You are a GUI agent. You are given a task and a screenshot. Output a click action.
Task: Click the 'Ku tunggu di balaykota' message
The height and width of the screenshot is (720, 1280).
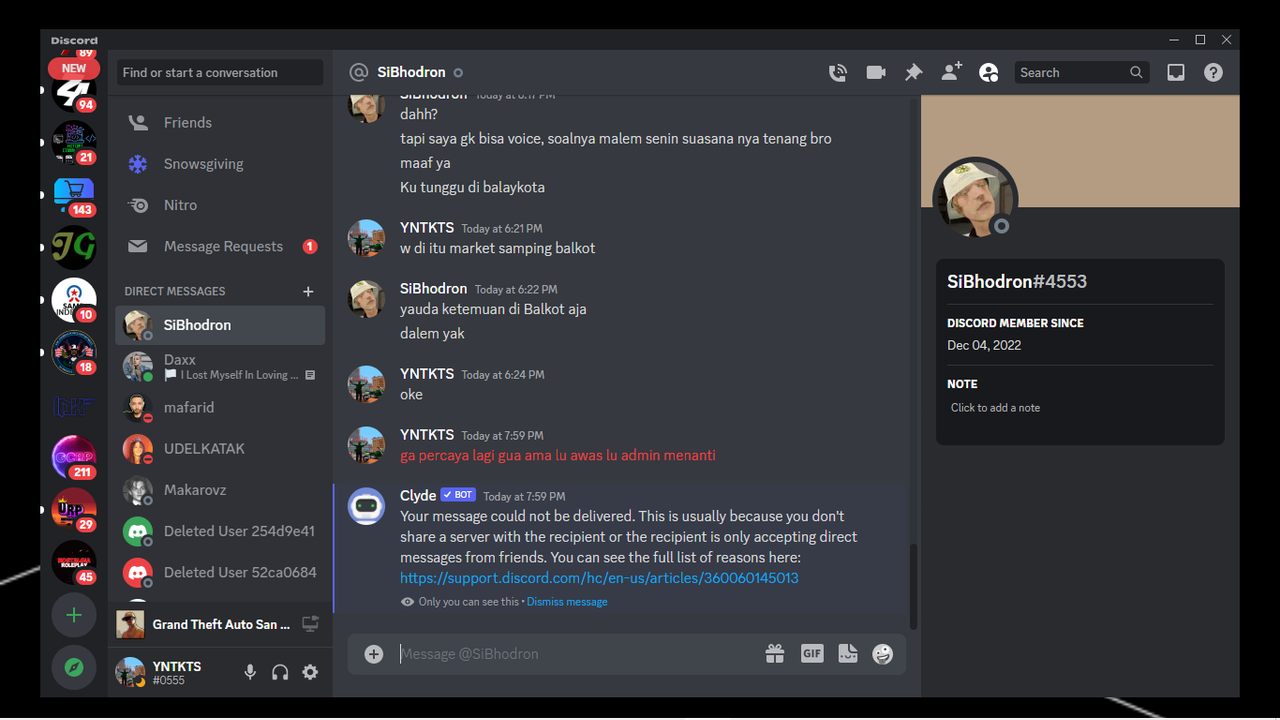(472, 187)
